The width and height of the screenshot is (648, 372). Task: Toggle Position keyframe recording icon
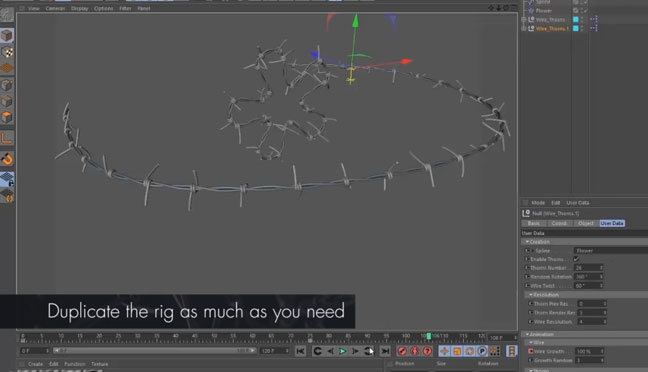(x=444, y=351)
